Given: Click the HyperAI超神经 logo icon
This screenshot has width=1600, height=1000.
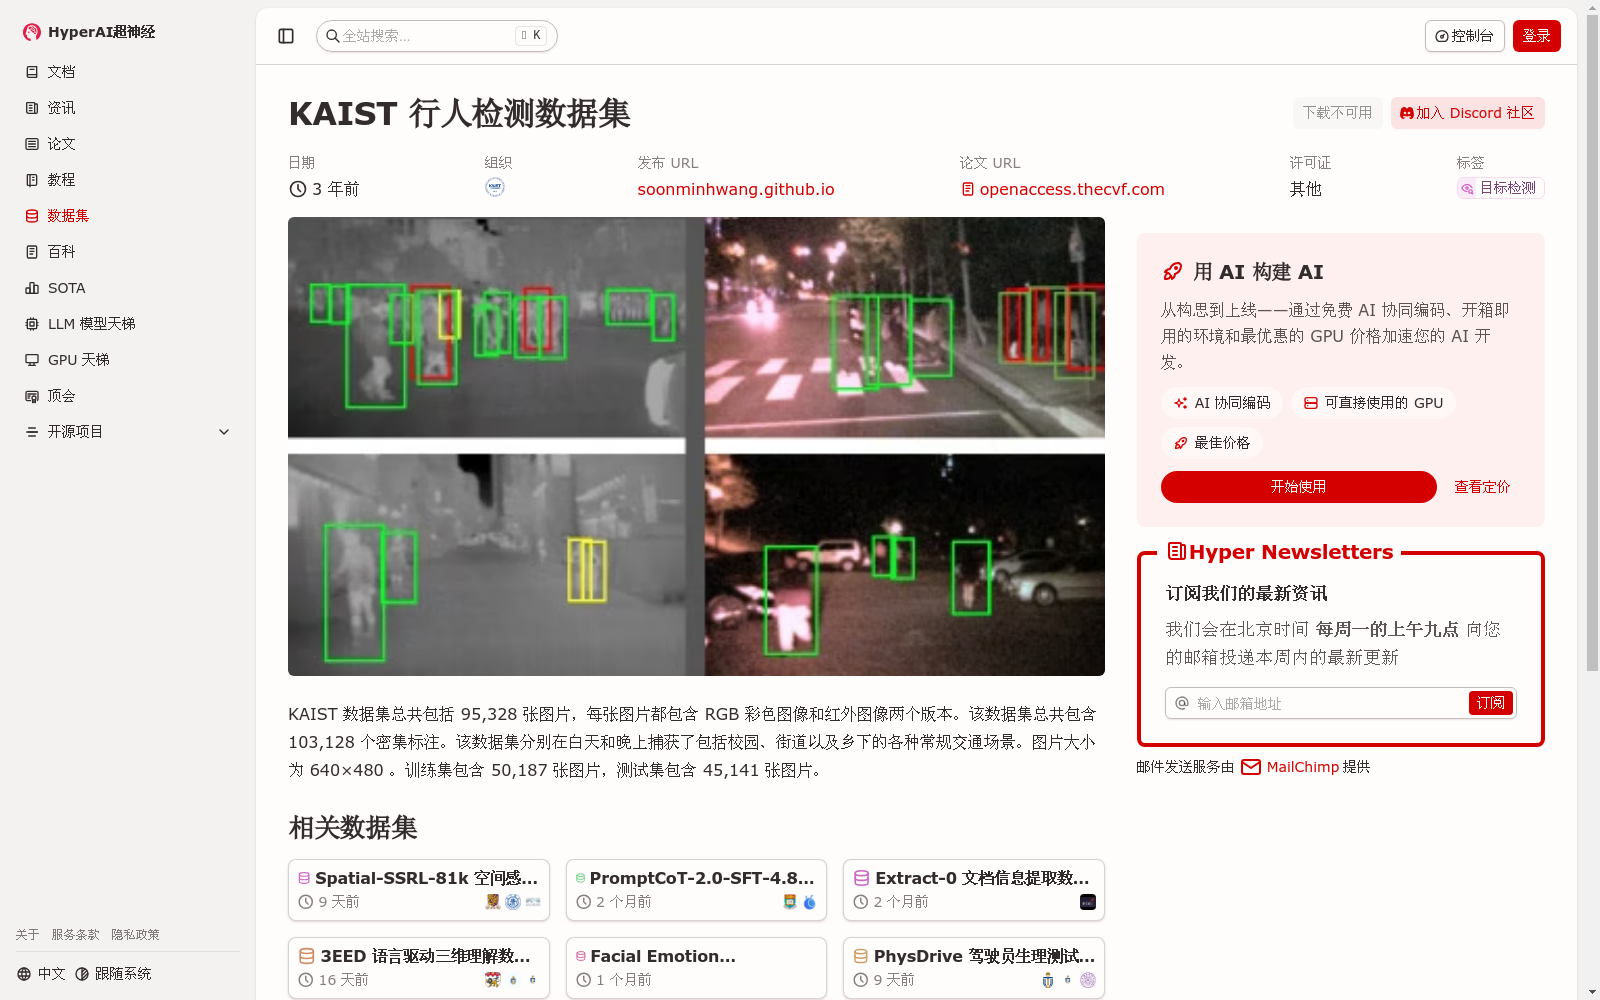Looking at the screenshot, I should tap(32, 32).
